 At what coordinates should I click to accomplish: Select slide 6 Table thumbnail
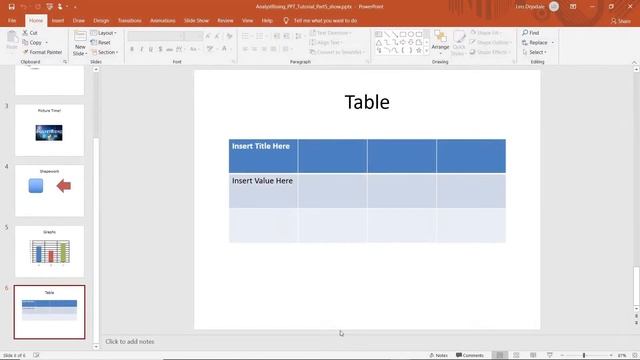pos(49,312)
